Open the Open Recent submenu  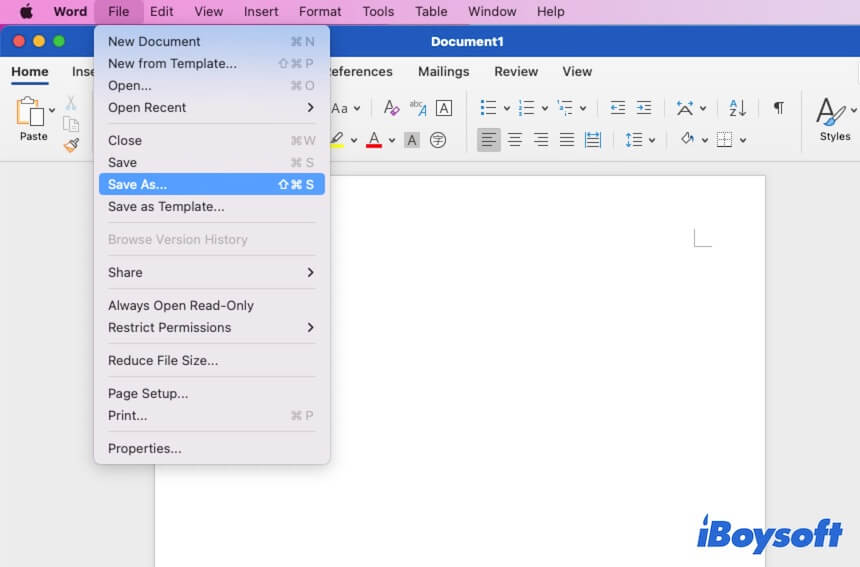pos(212,107)
